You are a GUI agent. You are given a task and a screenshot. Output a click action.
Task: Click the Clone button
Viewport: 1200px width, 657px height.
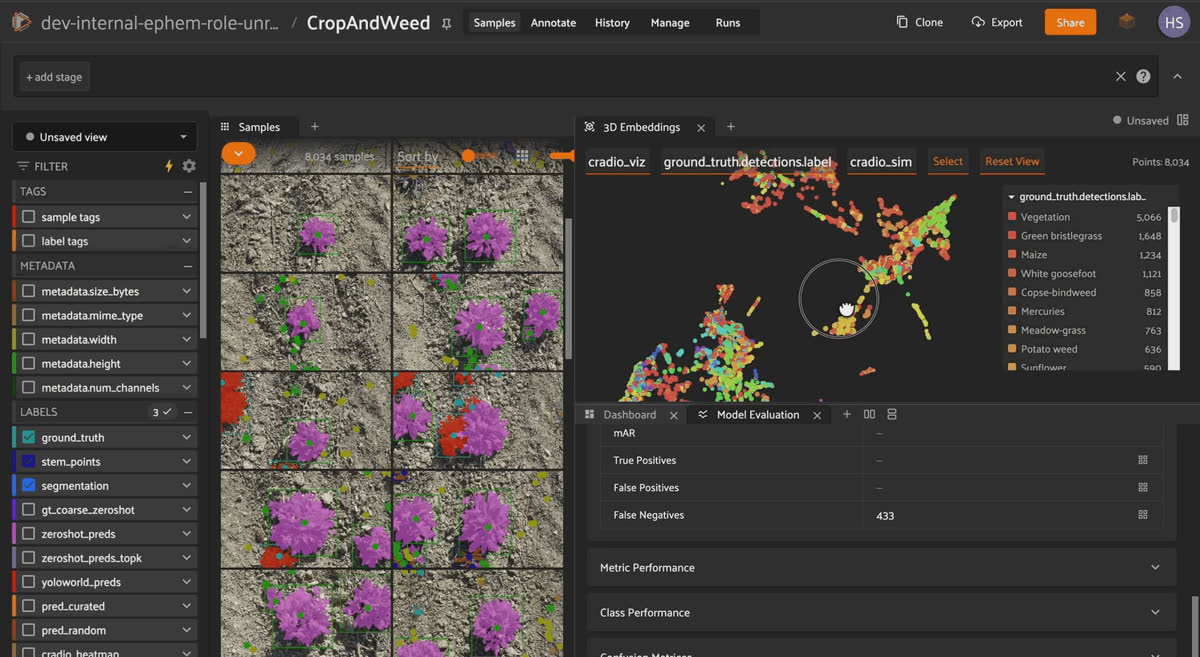(x=919, y=22)
